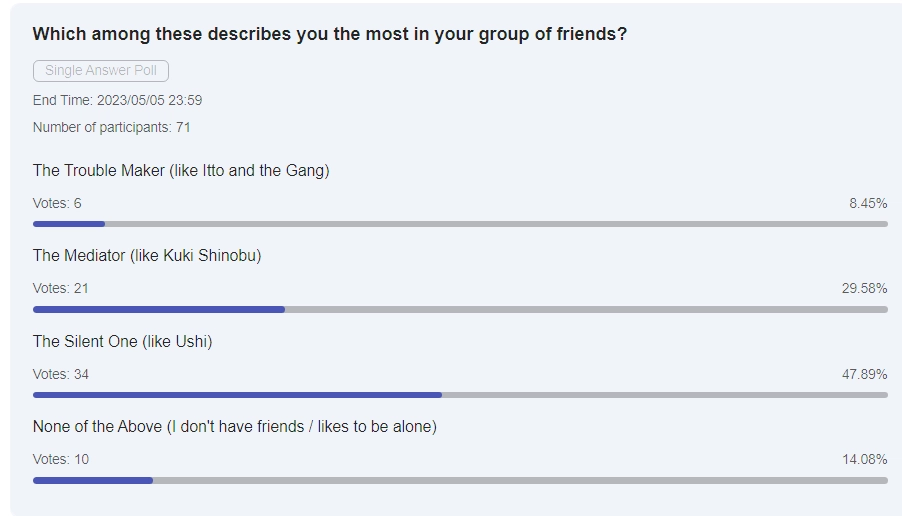Screen dimensions: 902x516
Task: Click the Trouble Maker progress bar
Action: coord(460,224)
